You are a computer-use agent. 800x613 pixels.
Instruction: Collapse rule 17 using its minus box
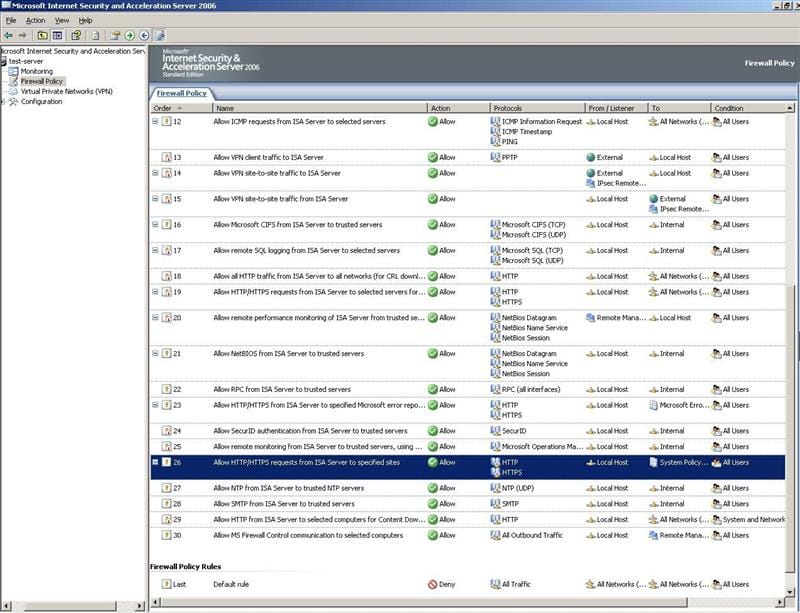155,250
